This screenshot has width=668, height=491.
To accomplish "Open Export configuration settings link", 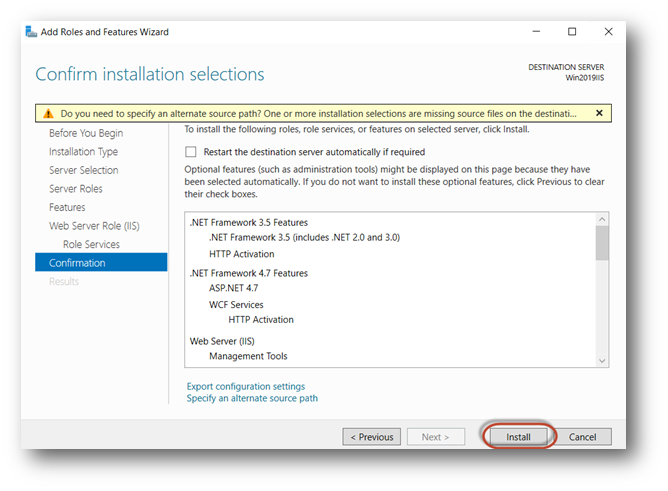I will [246, 386].
